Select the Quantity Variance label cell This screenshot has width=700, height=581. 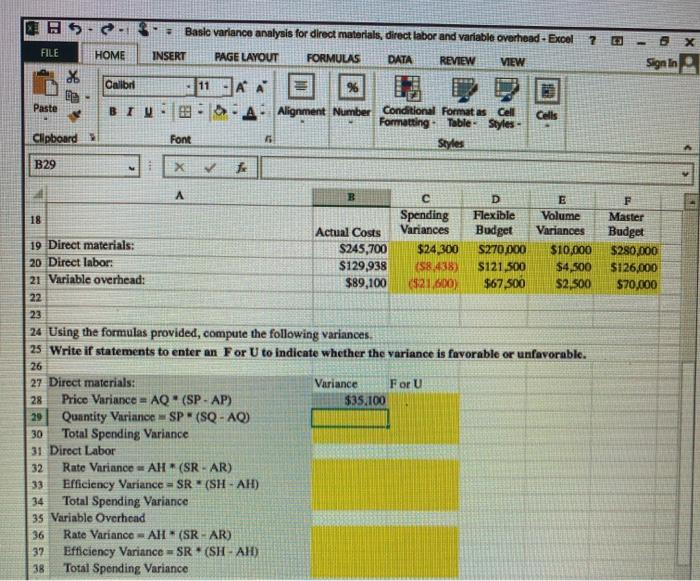click(180, 417)
